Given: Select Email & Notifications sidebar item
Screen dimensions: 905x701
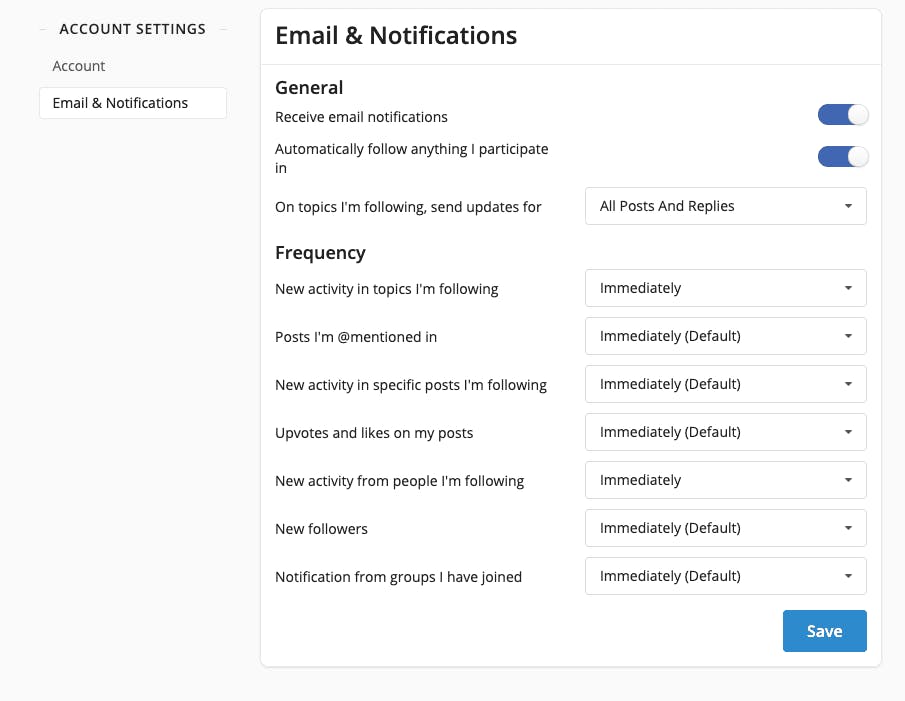Looking at the screenshot, I should (x=133, y=103).
